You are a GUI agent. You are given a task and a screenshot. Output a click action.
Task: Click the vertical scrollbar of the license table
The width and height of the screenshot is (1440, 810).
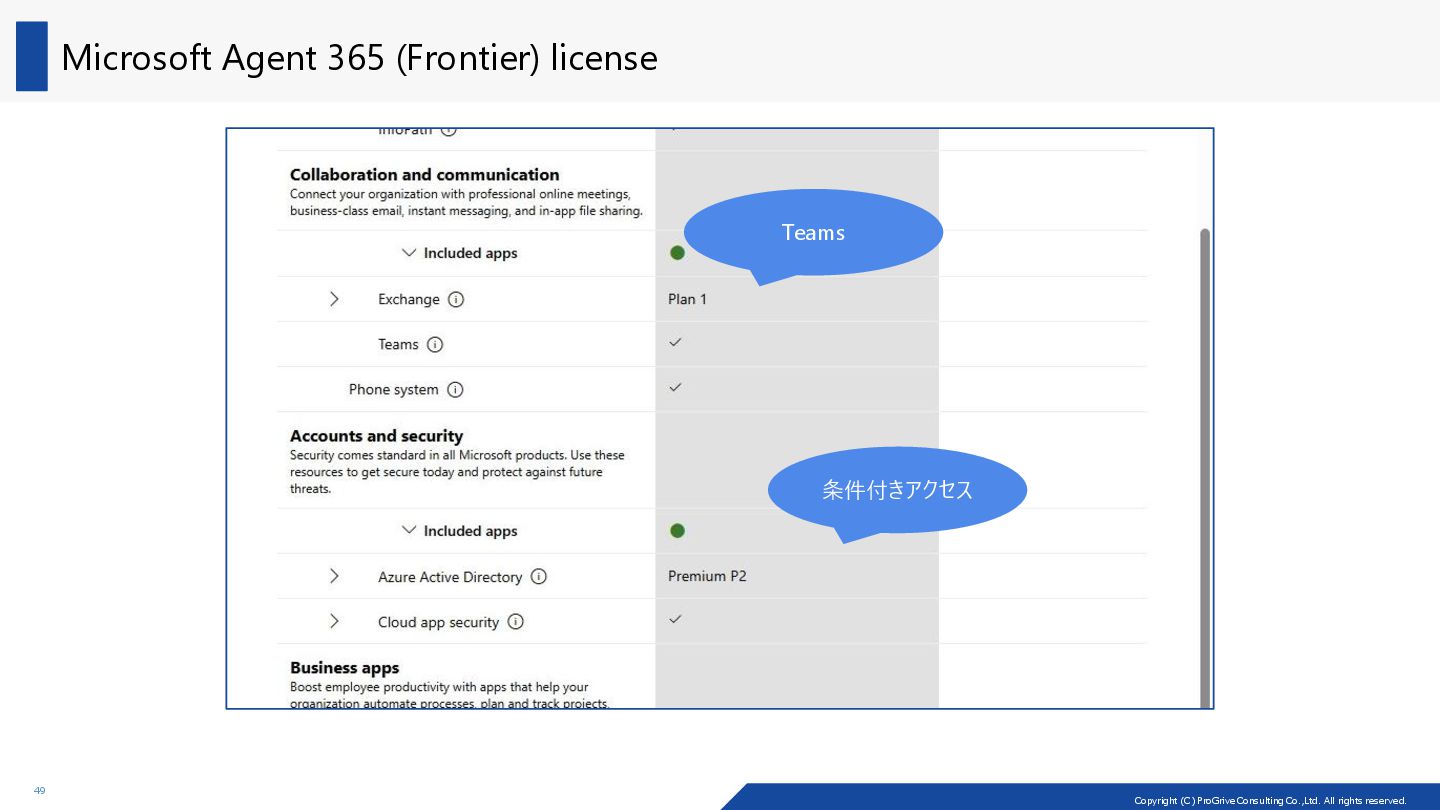coord(1205,468)
